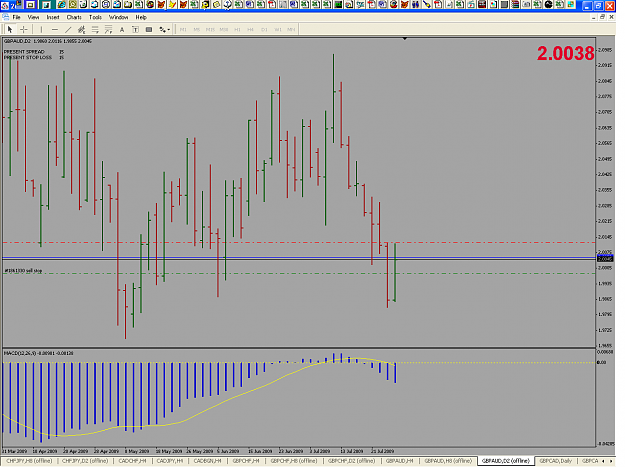Launch Internet Explorer from top icon bar
The width and height of the screenshot is (625, 467).
[61, 5]
